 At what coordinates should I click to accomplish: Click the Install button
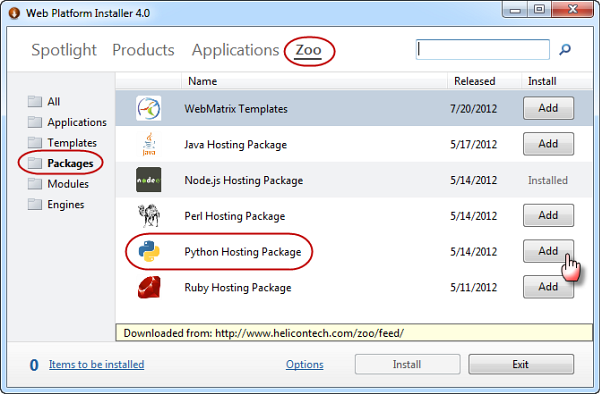408,364
